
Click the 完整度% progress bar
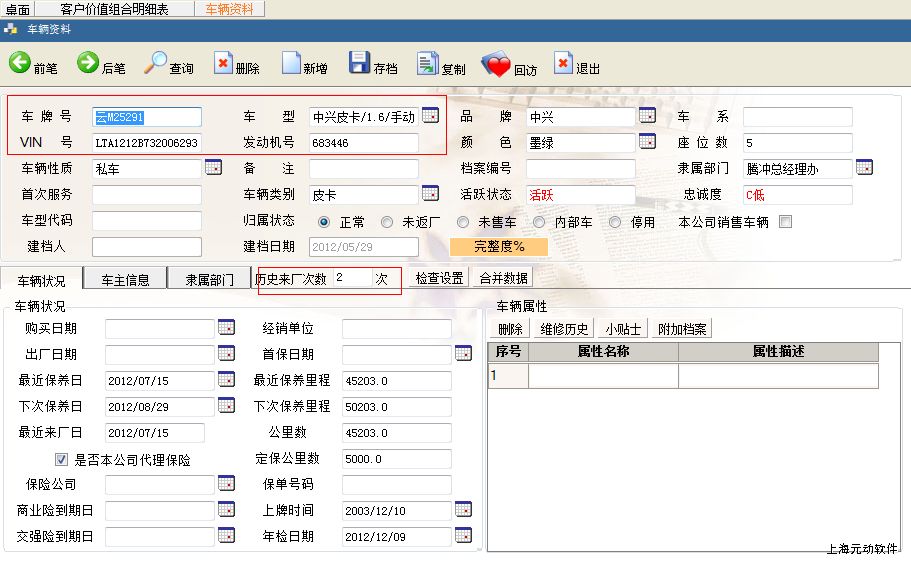[500, 246]
